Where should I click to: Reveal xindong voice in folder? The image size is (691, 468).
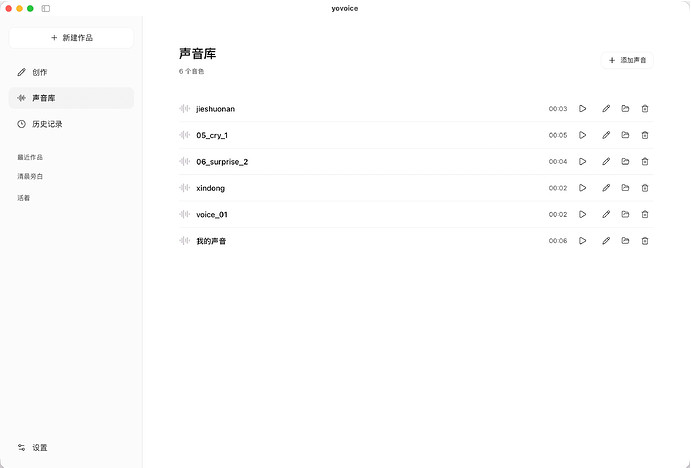pyautogui.click(x=625, y=188)
